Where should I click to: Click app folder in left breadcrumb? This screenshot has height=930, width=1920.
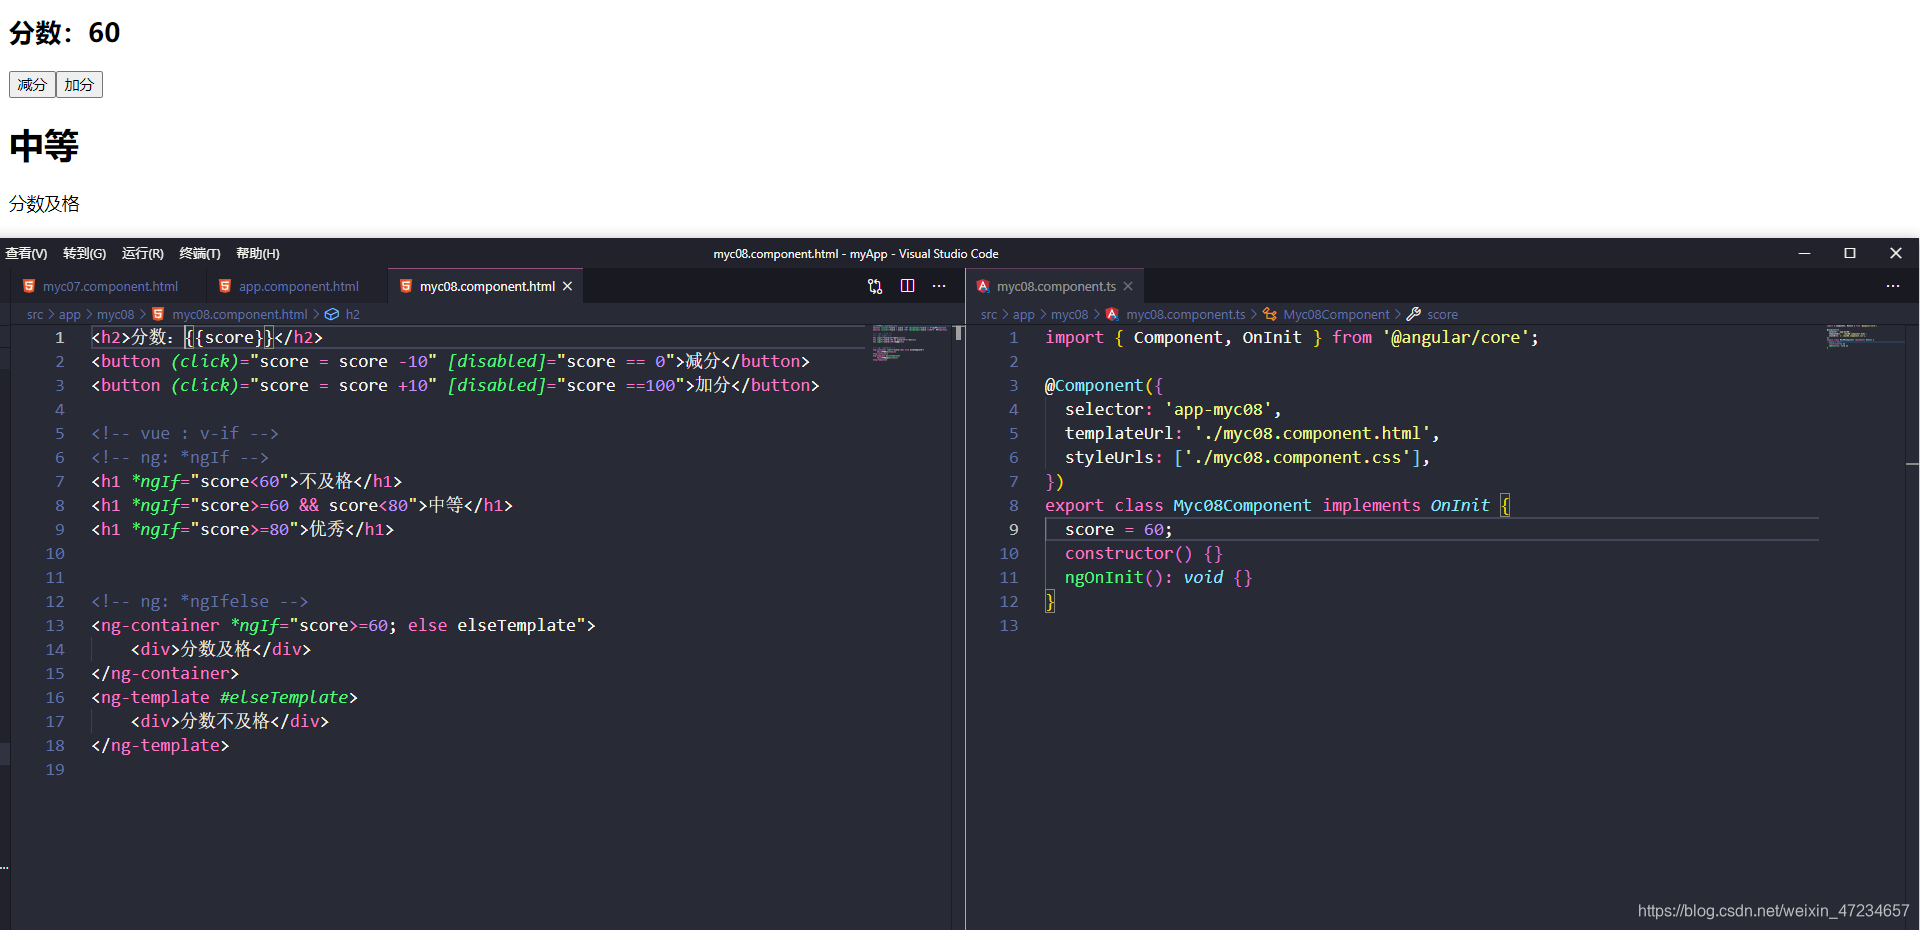(x=70, y=315)
